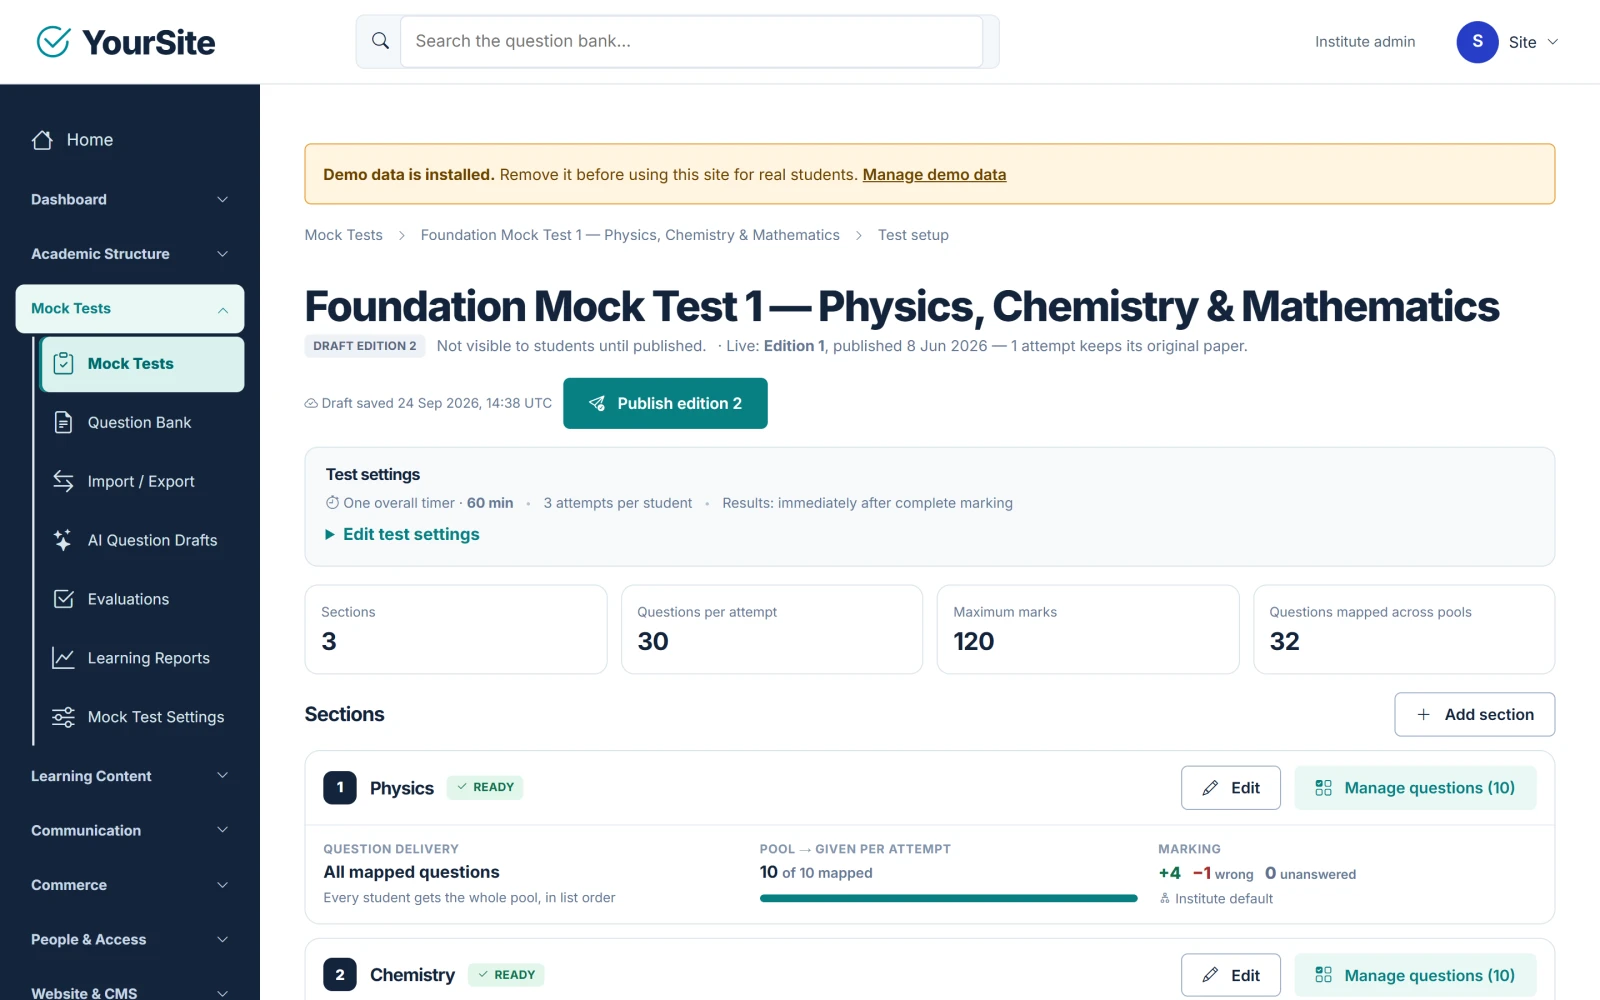Click the pencil icon in Chemistry Edit button
The height and width of the screenshot is (1000, 1600).
(x=1210, y=975)
